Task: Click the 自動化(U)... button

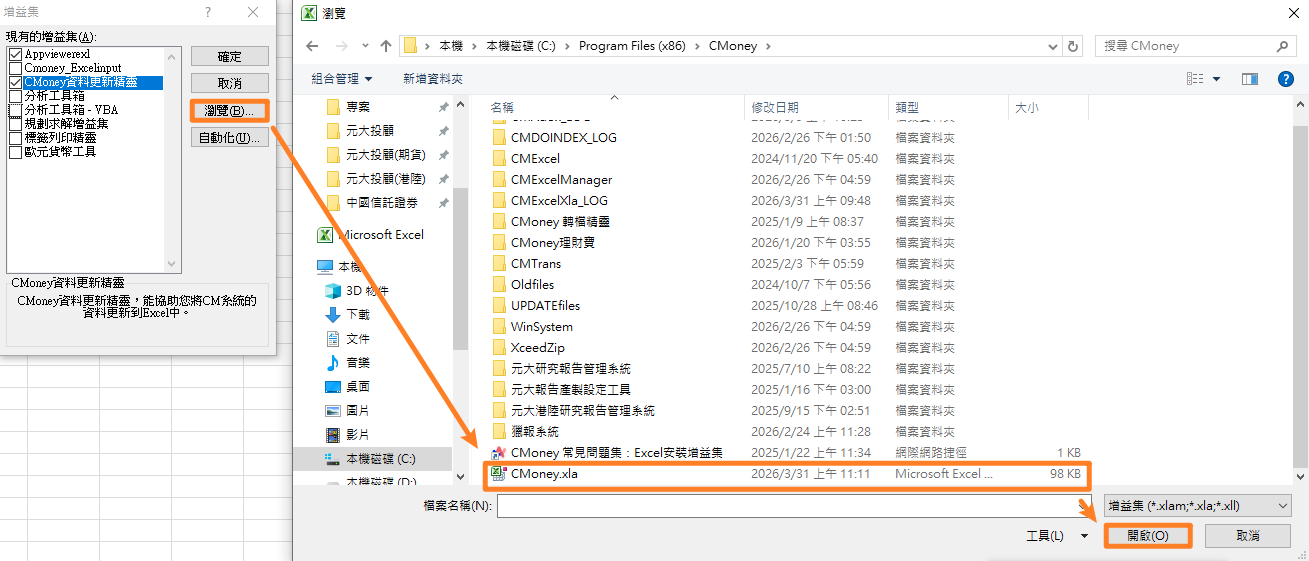Action: (230, 137)
